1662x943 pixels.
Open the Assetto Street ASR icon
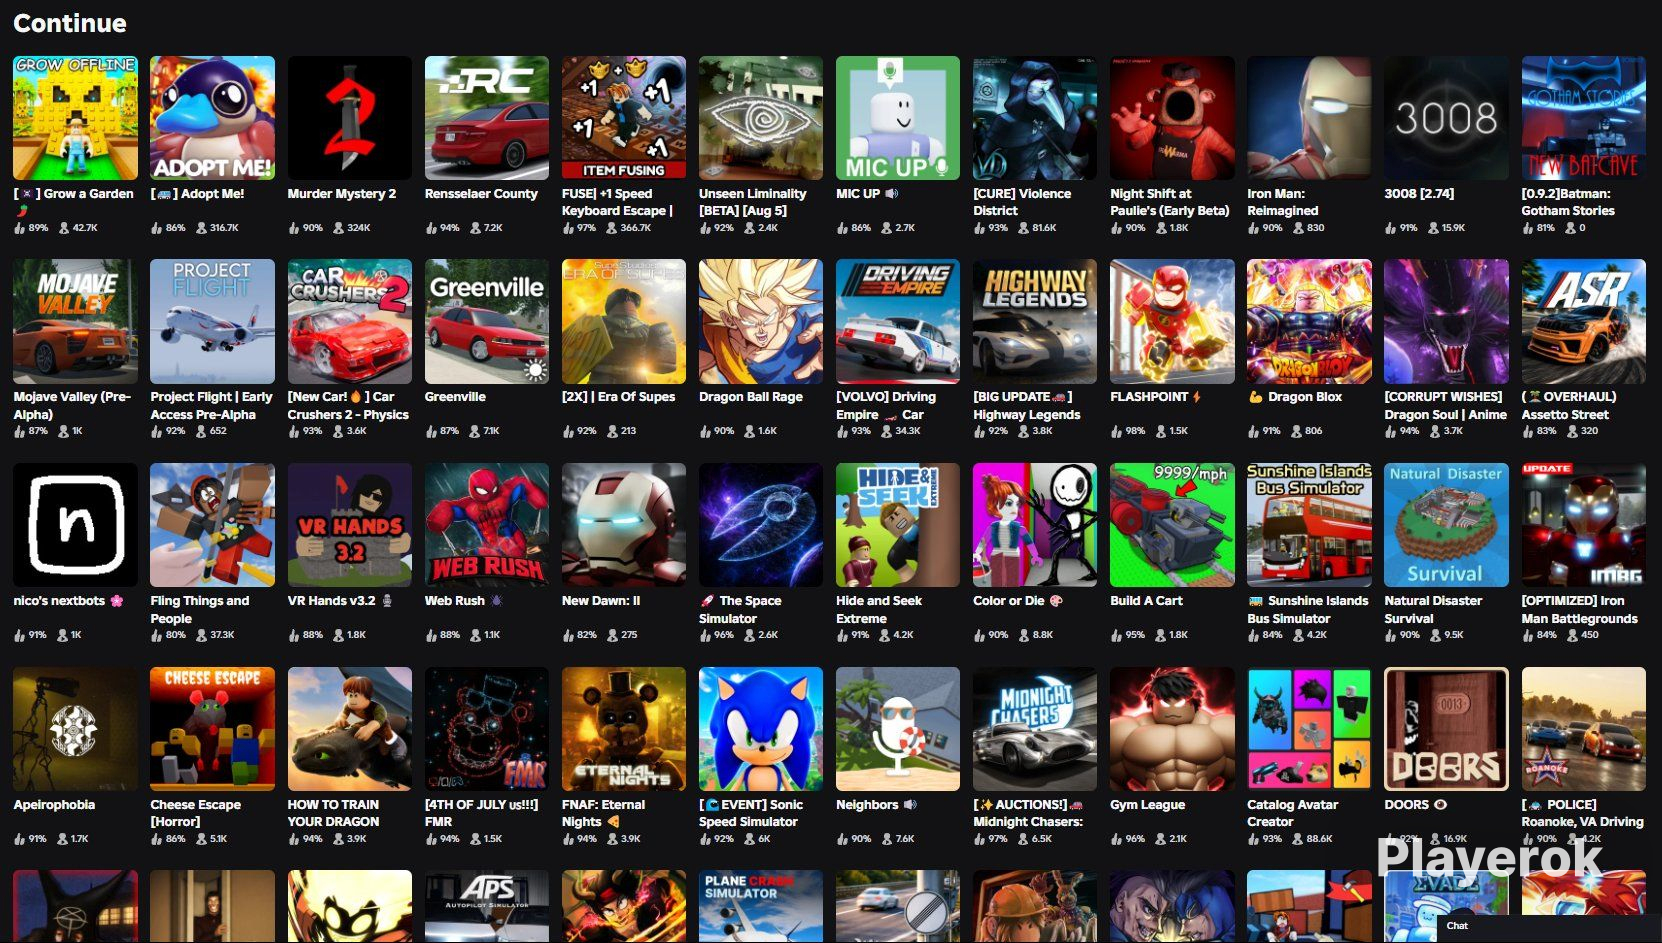(x=1583, y=321)
